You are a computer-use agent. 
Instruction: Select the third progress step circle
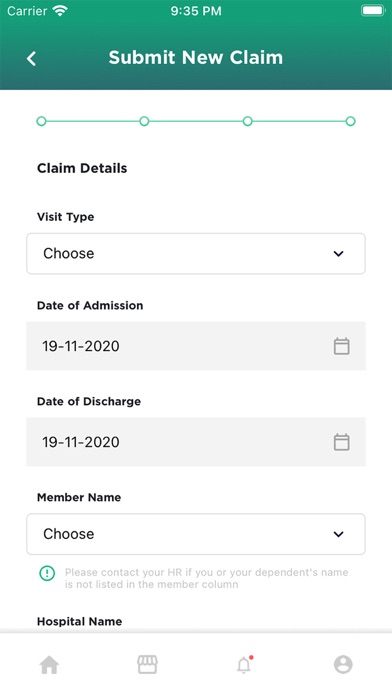[248, 121]
